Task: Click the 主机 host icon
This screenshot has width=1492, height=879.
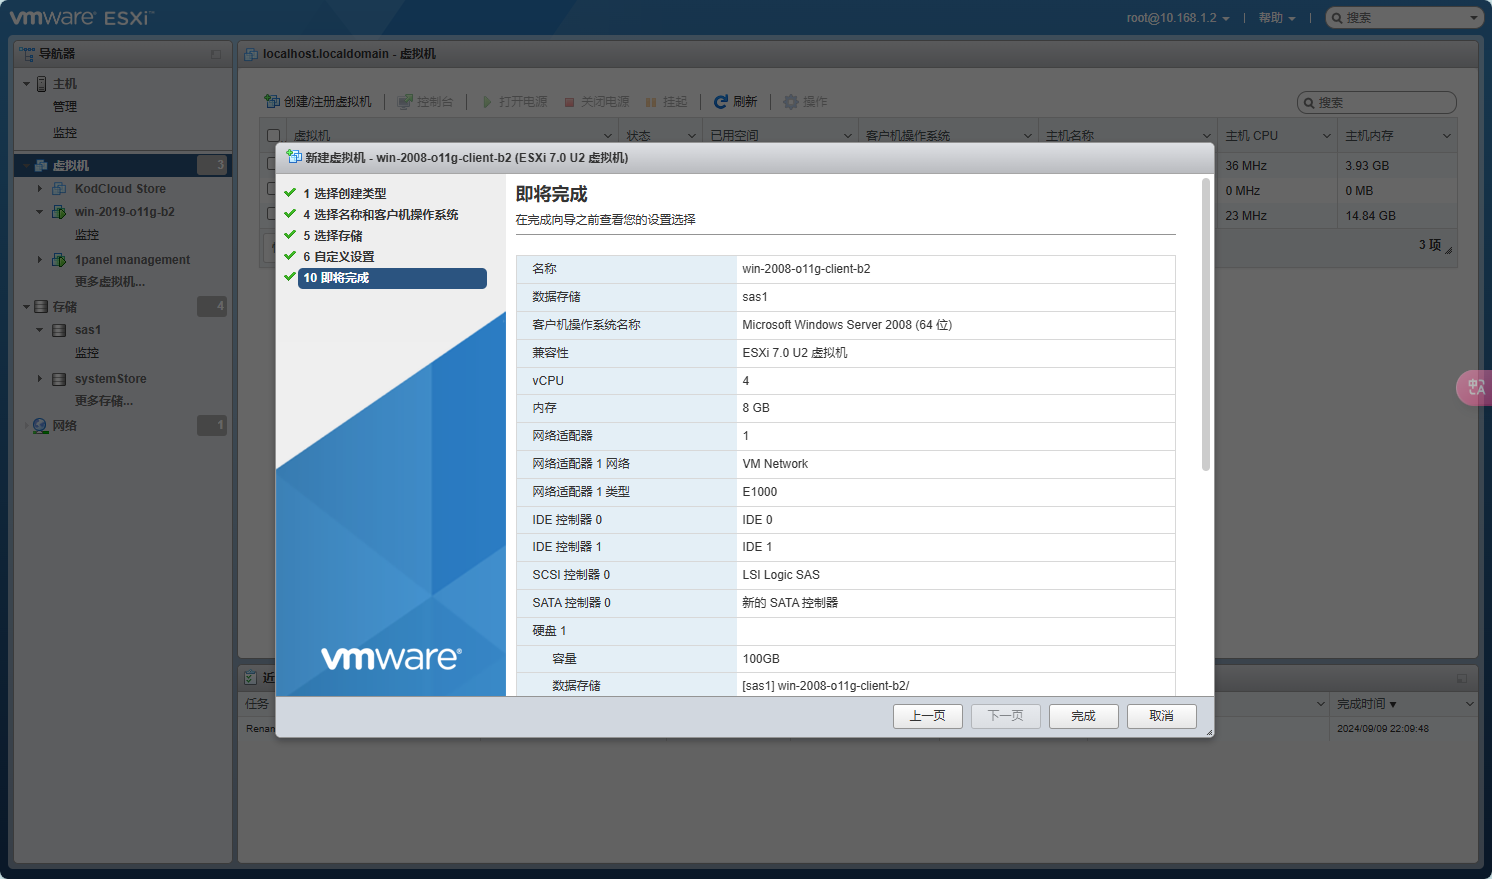Action: (x=42, y=84)
